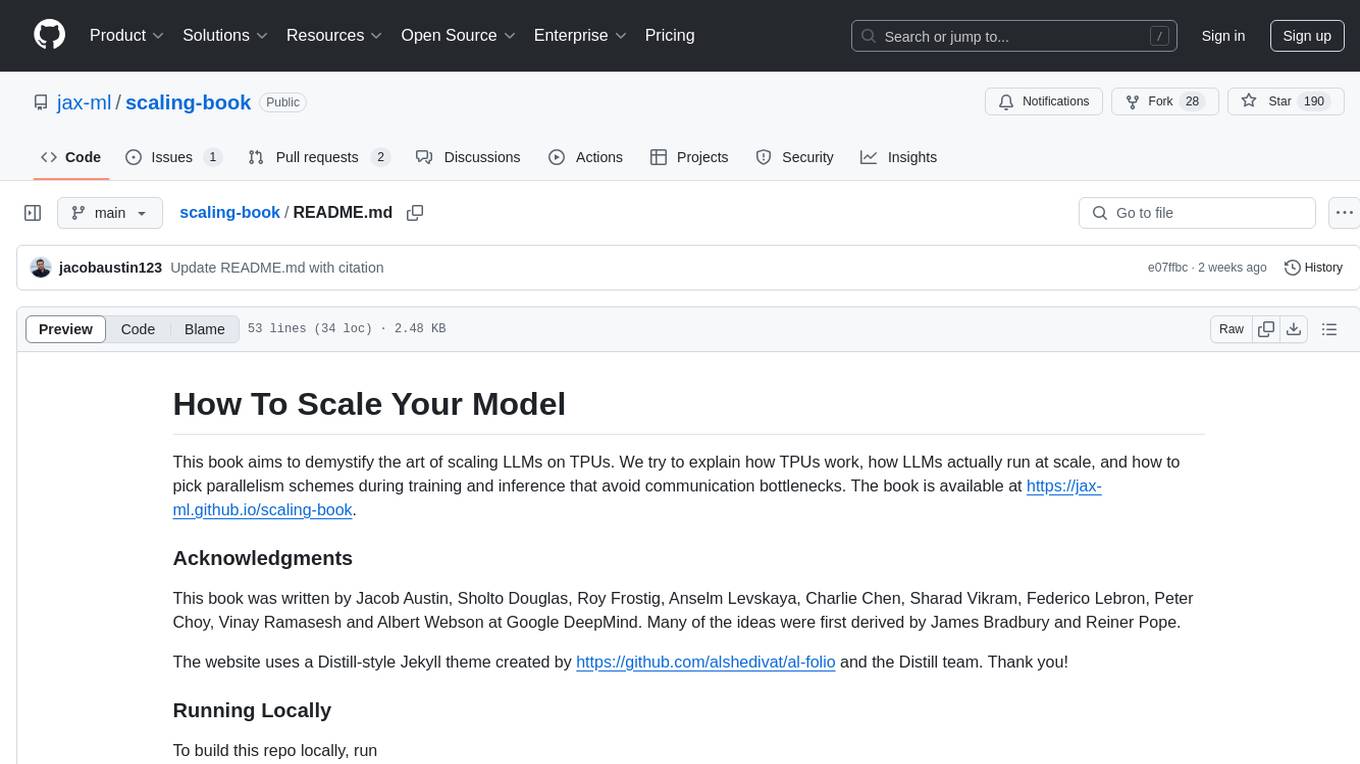View file History

click(1313, 267)
